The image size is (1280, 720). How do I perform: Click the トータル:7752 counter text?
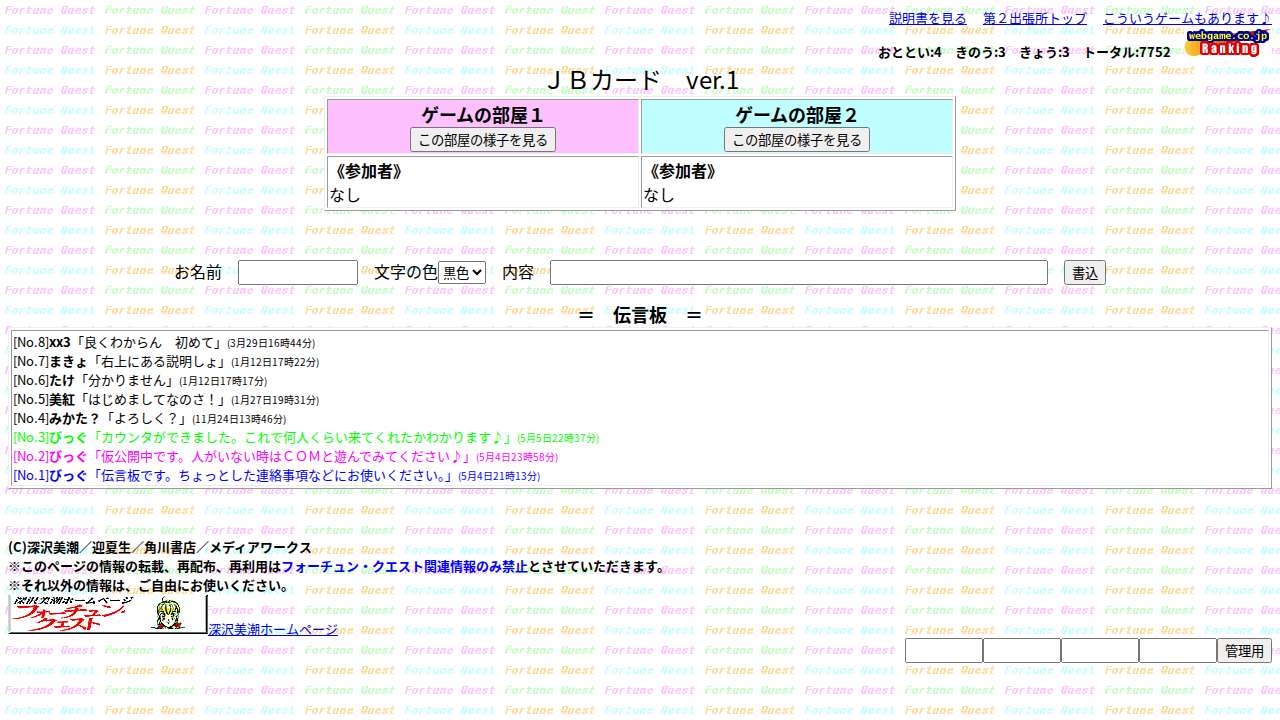click(1127, 52)
